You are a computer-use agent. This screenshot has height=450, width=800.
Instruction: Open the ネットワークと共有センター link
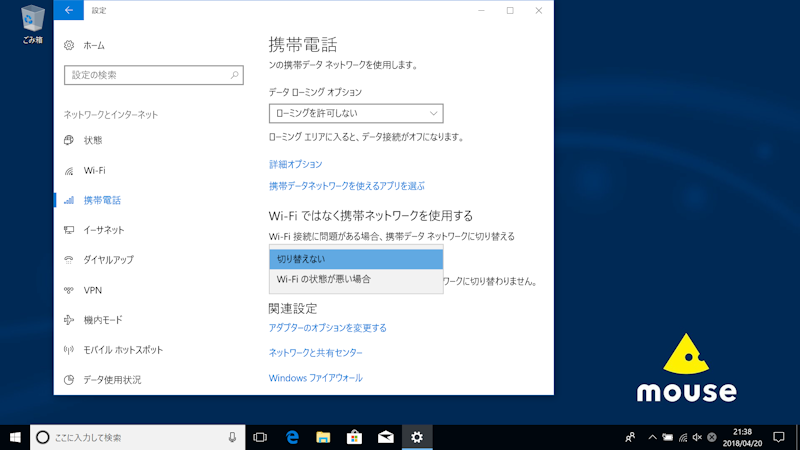pyautogui.click(x=315, y=353)
